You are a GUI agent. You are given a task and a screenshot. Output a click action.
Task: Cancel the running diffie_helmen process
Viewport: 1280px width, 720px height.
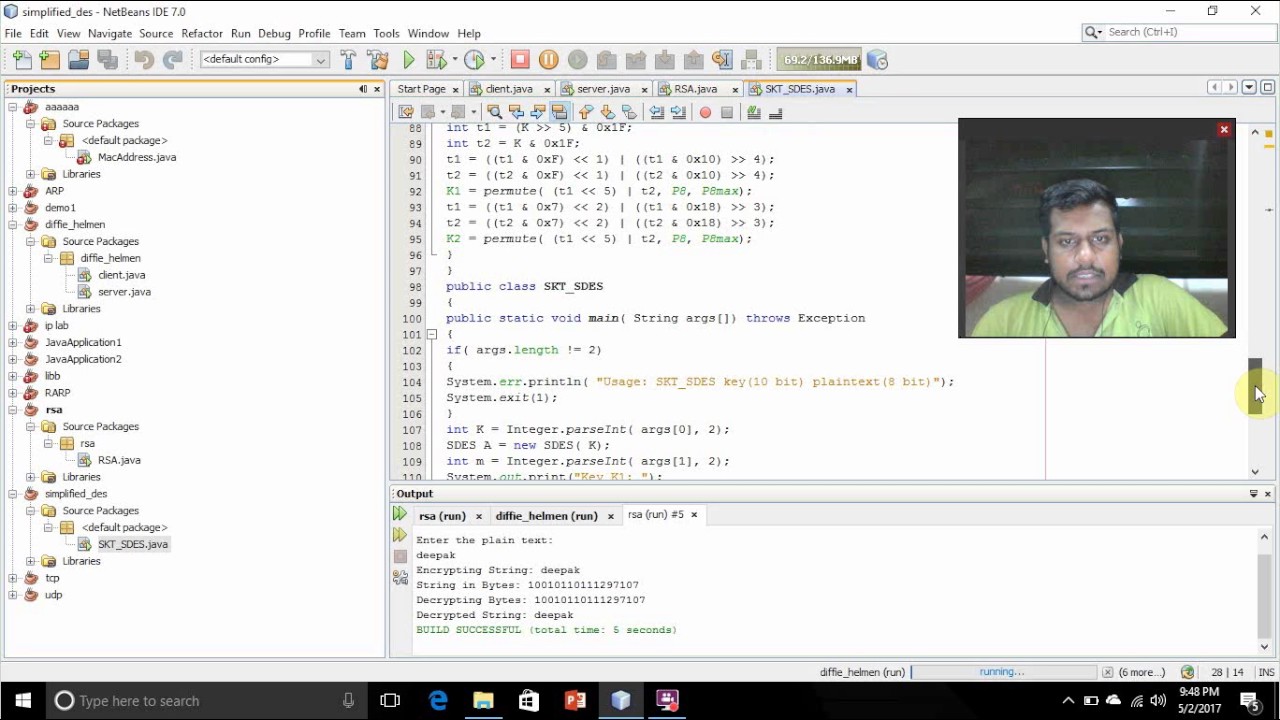[1107, 672]
